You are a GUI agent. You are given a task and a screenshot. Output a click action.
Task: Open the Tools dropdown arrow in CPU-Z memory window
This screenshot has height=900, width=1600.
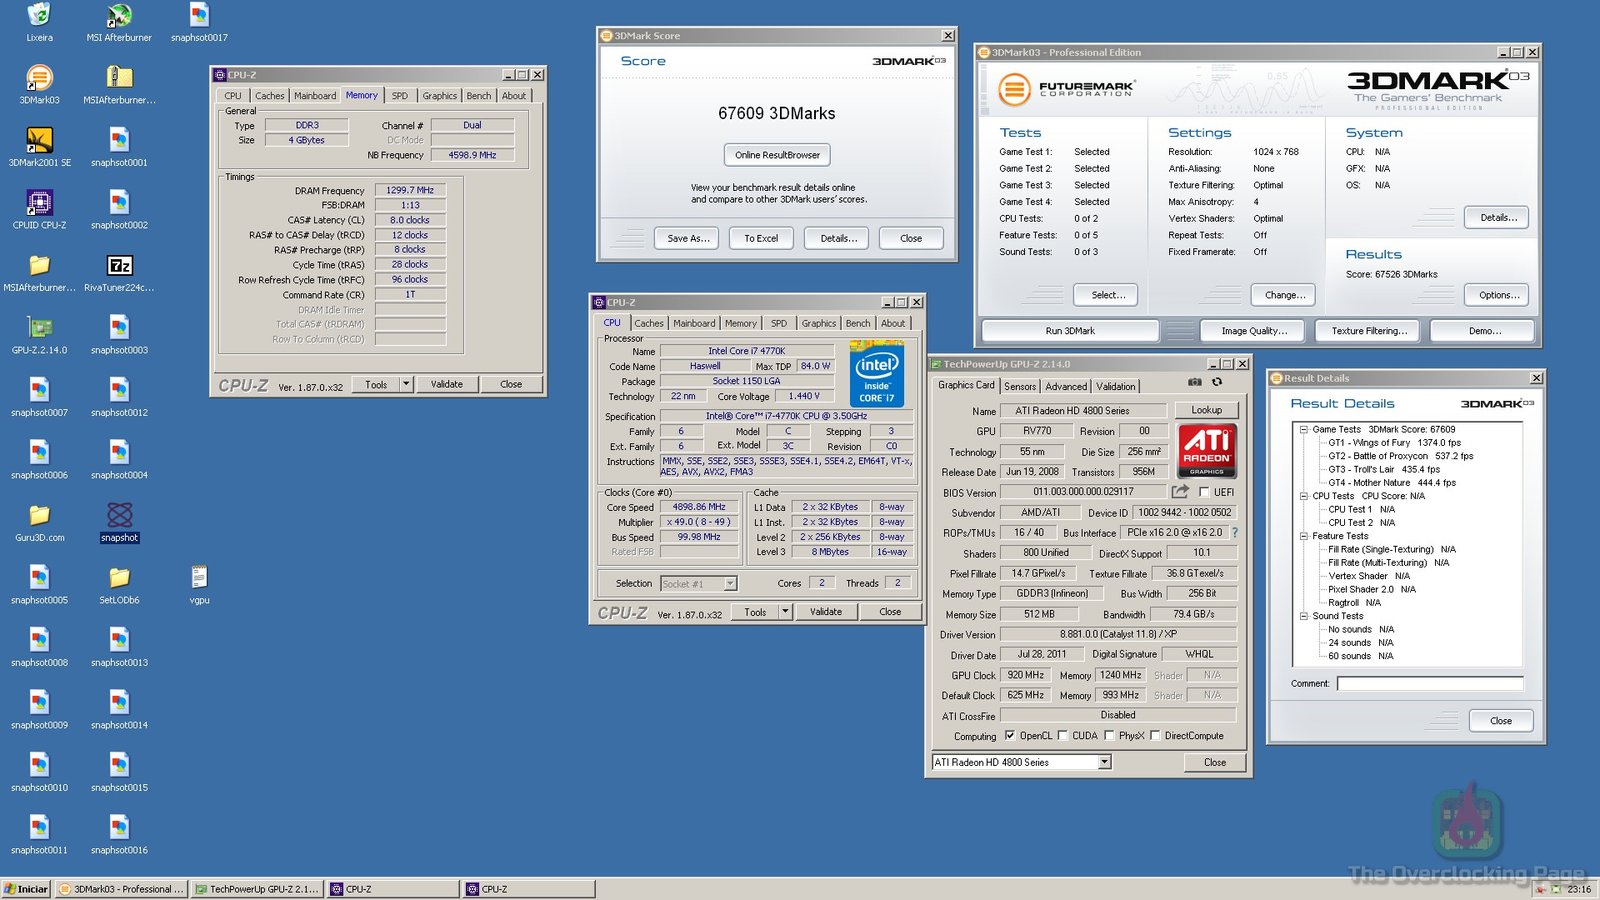point(406,384)
